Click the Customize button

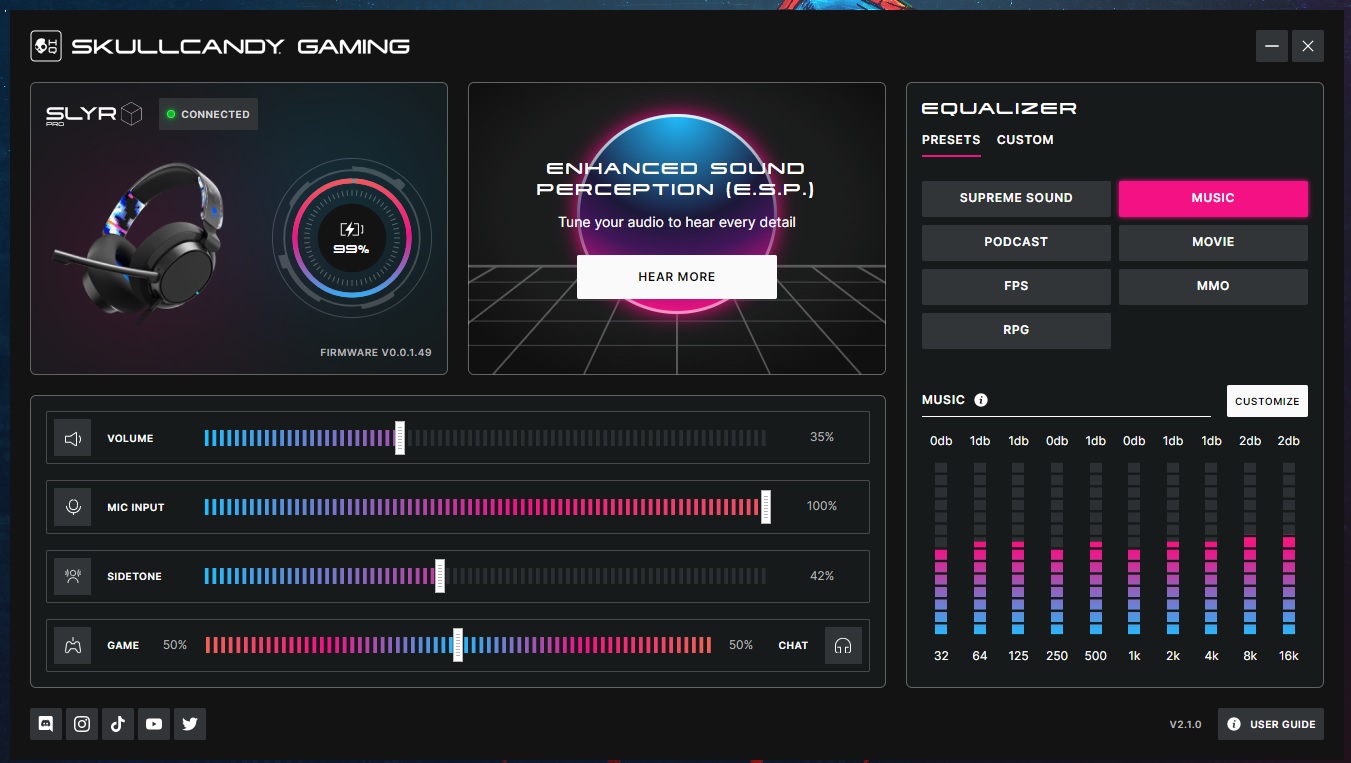point(1267,401)
